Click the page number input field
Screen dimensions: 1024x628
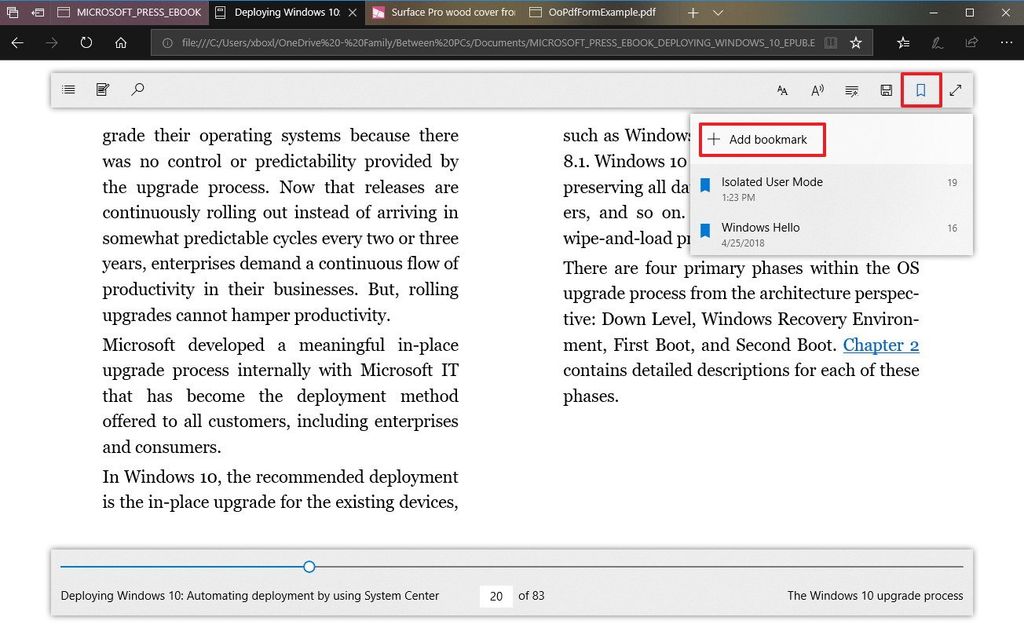click(x=497, y=596)
